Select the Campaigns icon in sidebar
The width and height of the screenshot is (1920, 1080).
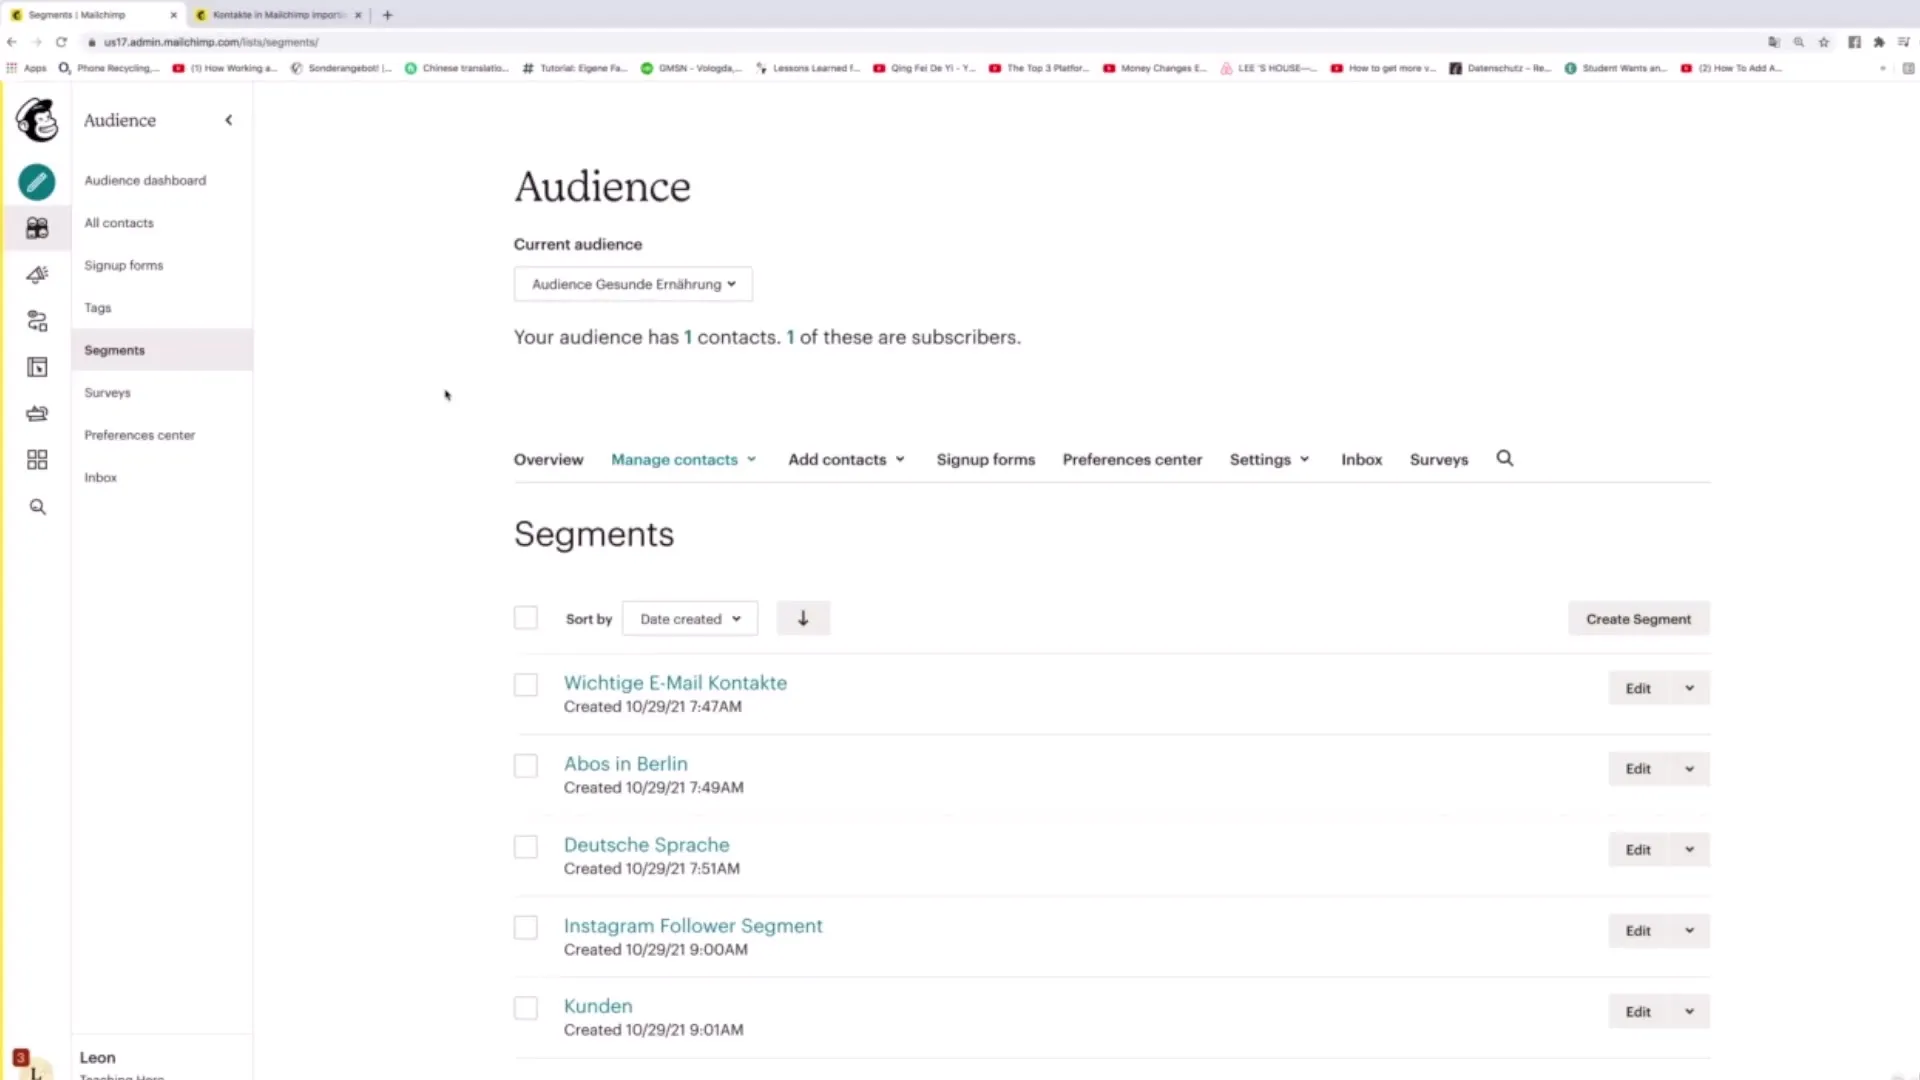(36, 273)
